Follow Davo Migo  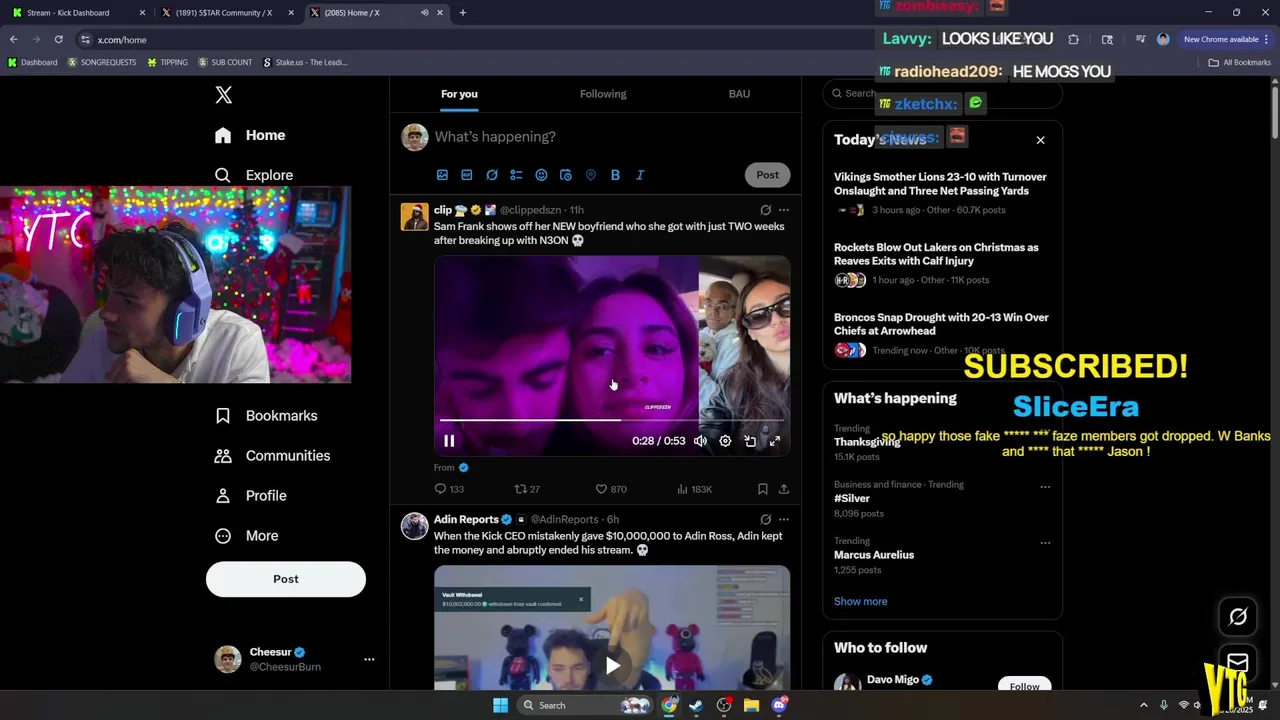(1024, 686)
